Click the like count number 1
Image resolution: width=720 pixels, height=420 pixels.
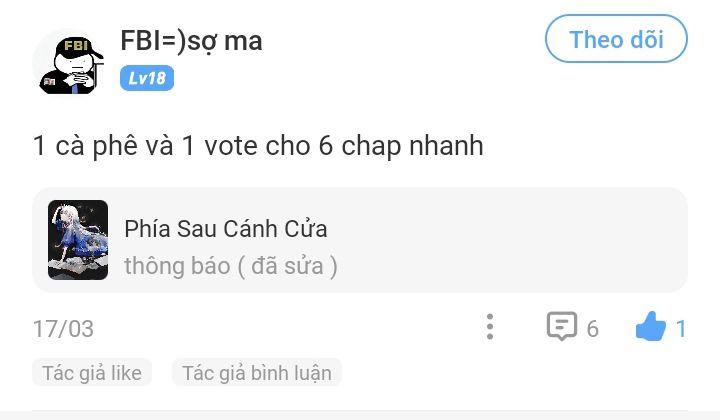[x=681, y=328]
